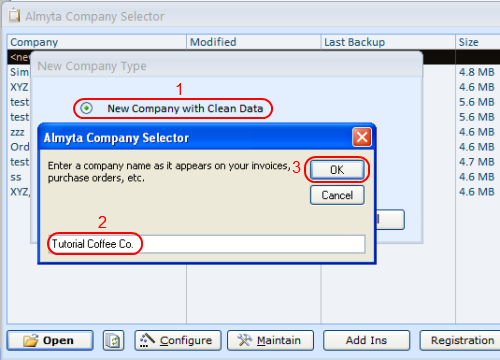Sort by Company column header
Screen dimensions: 500x360
coord(97,42)
